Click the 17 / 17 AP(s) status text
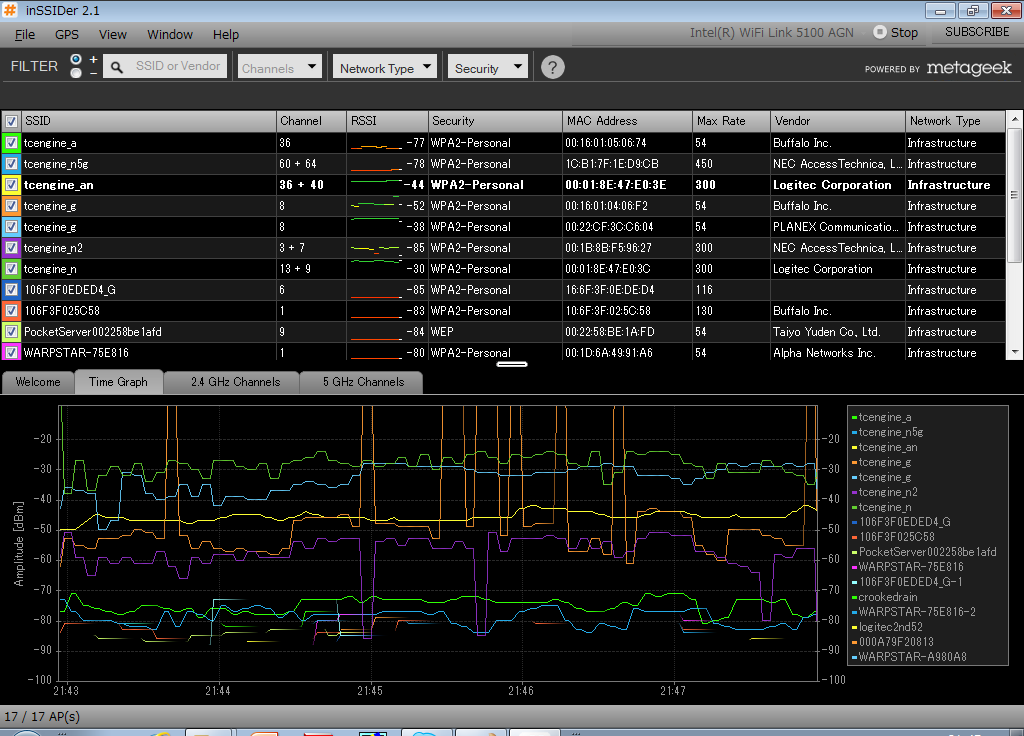1024x736 pixels. (x=42, y=716)
